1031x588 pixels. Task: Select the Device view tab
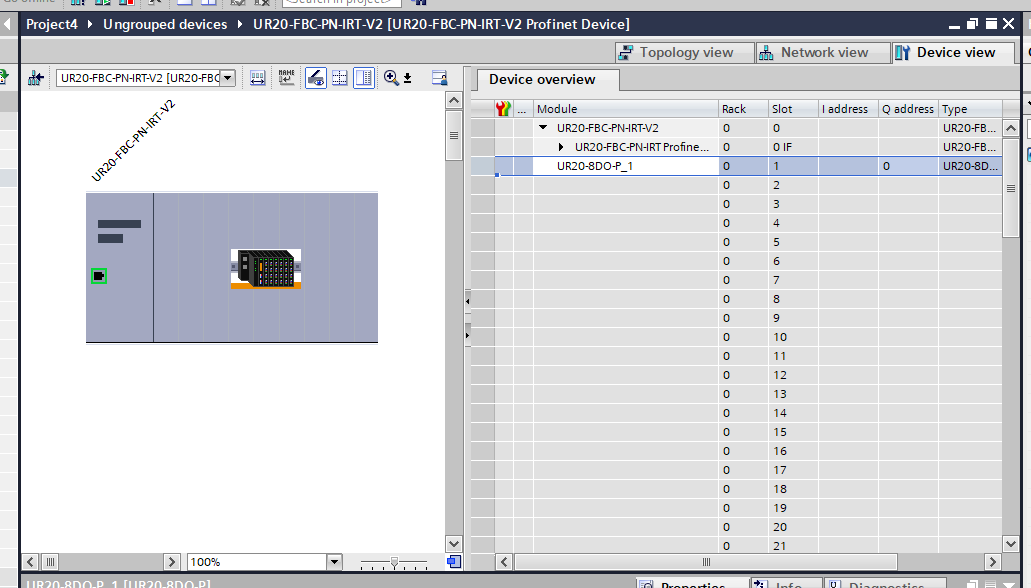pyautogui.click(x=953, y=53)
